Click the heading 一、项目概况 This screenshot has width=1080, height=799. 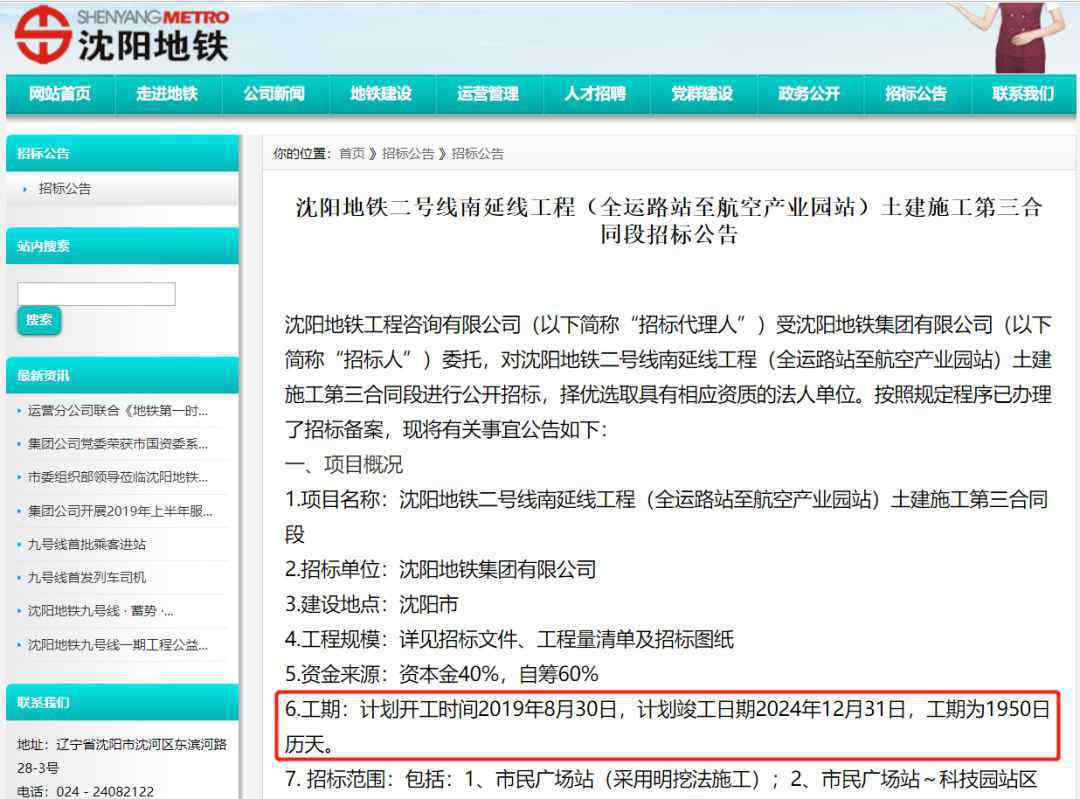(344, 465)
